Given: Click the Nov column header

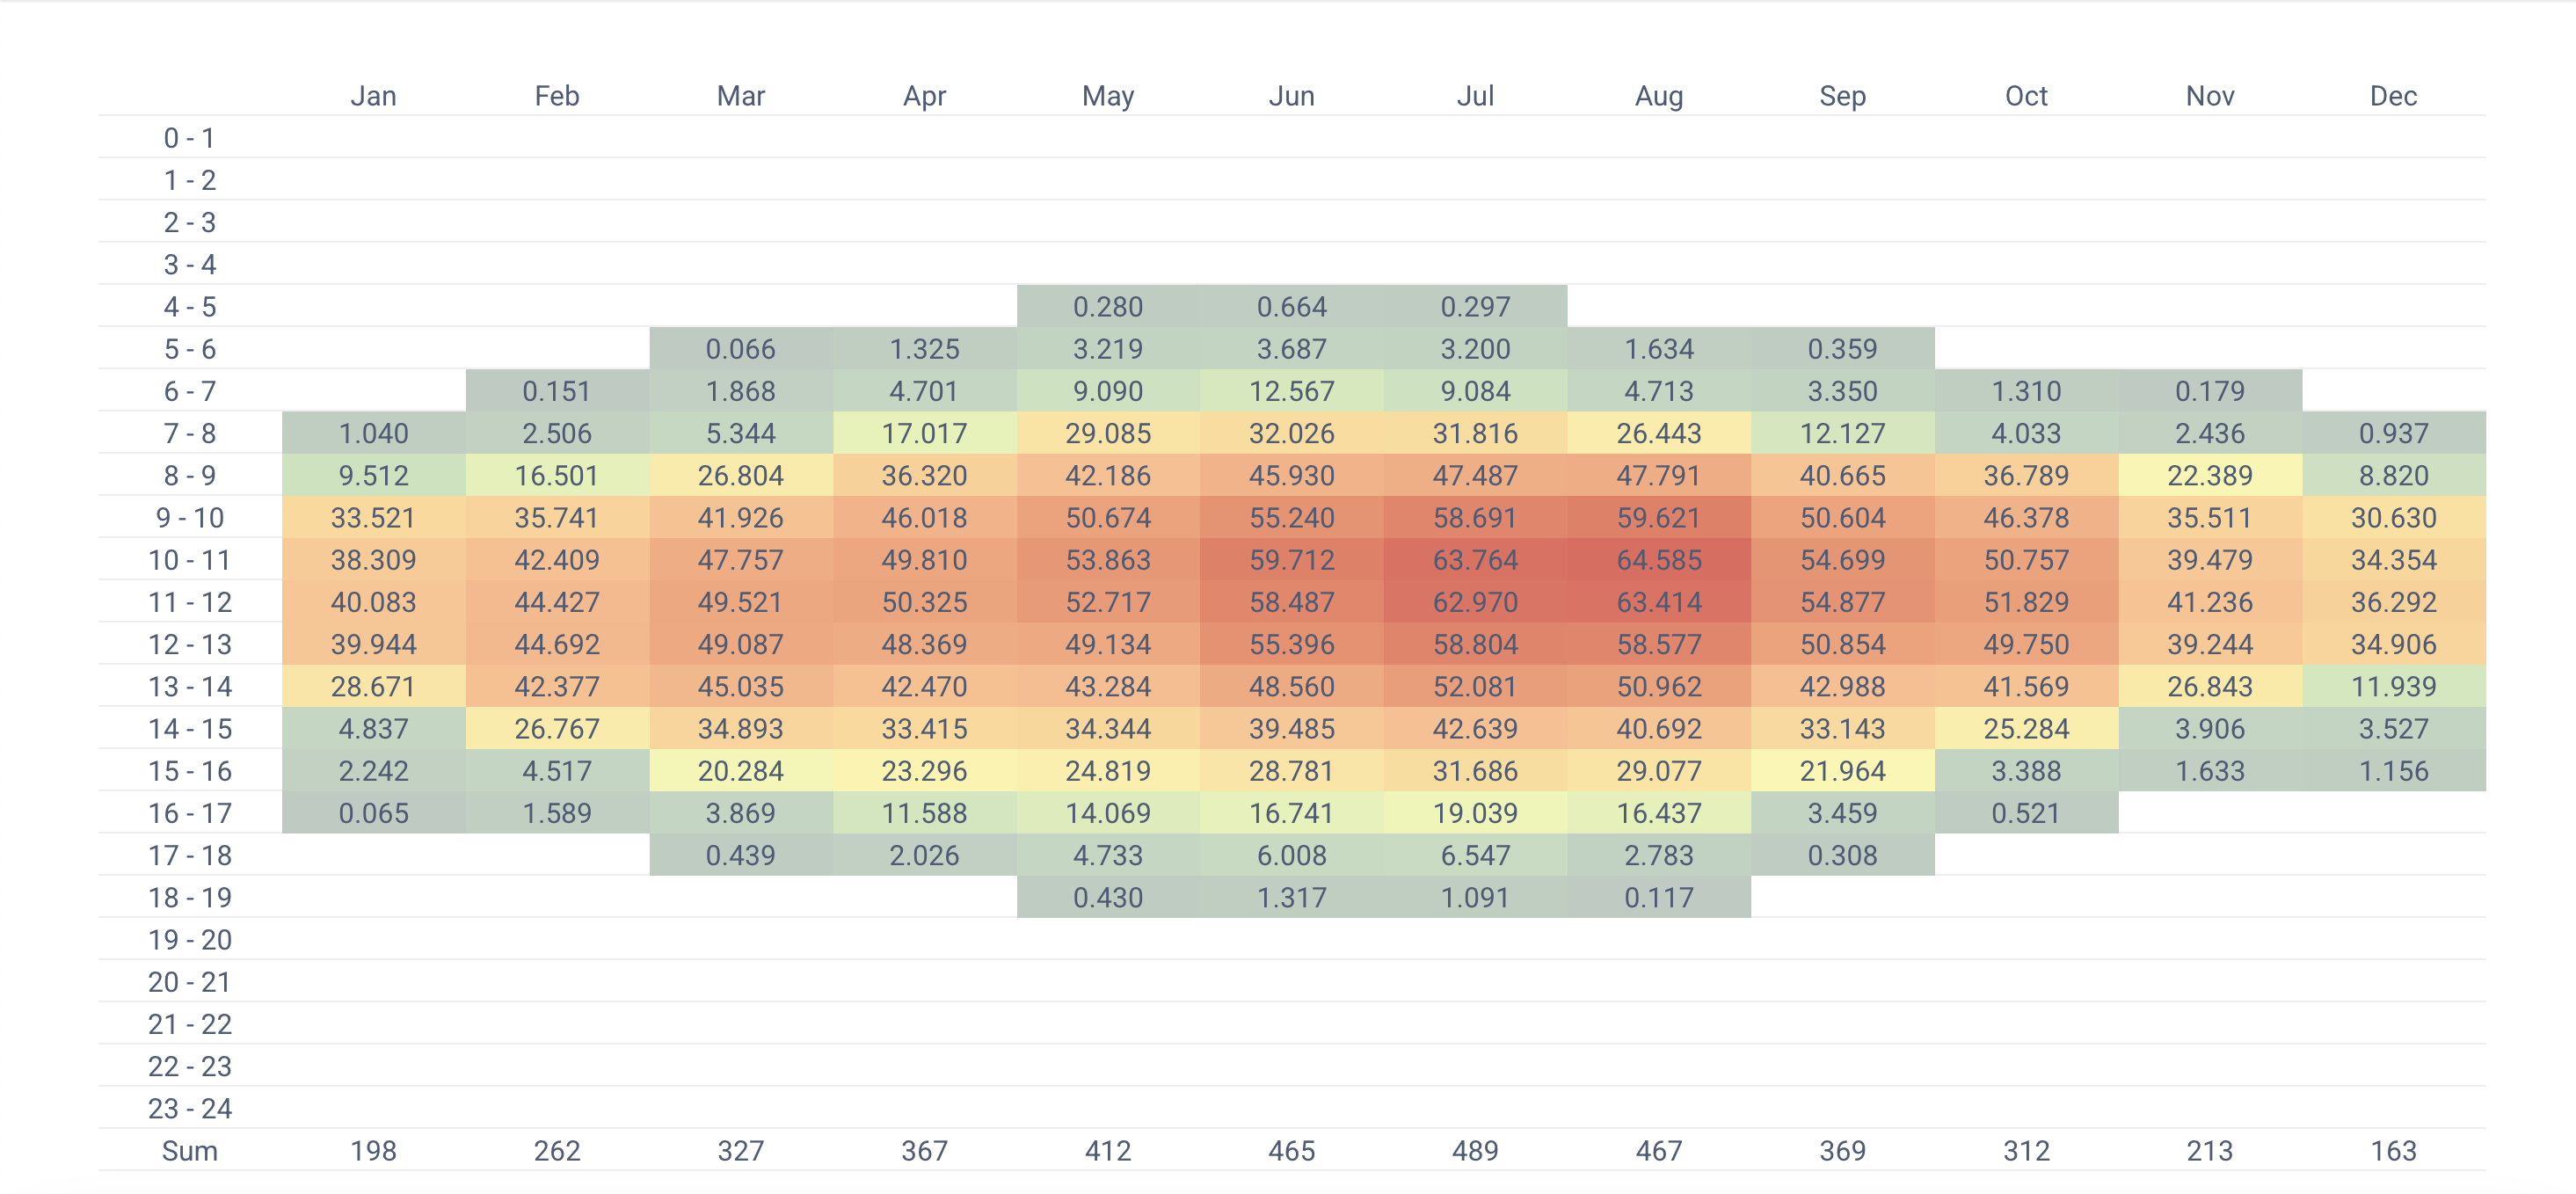Looking at the screenshot, I should click(x=2210, y=96).
